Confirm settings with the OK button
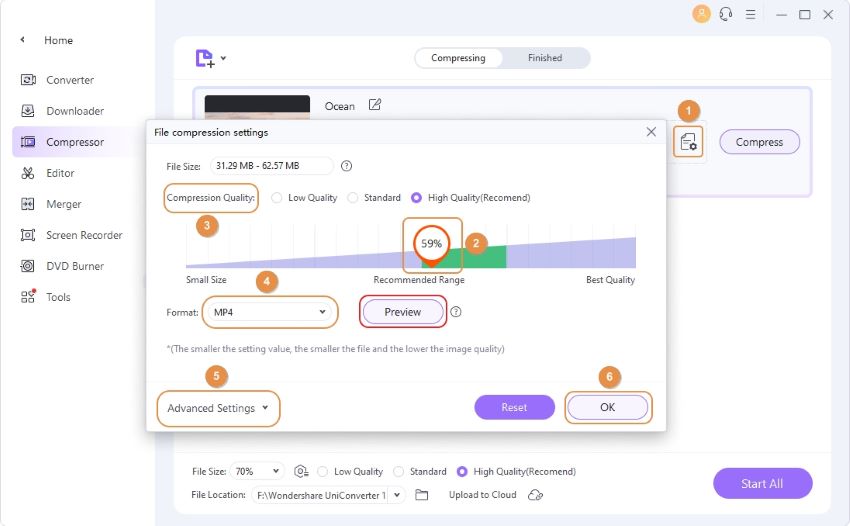Viewport: 850px width, 526px height. [608, 407]
